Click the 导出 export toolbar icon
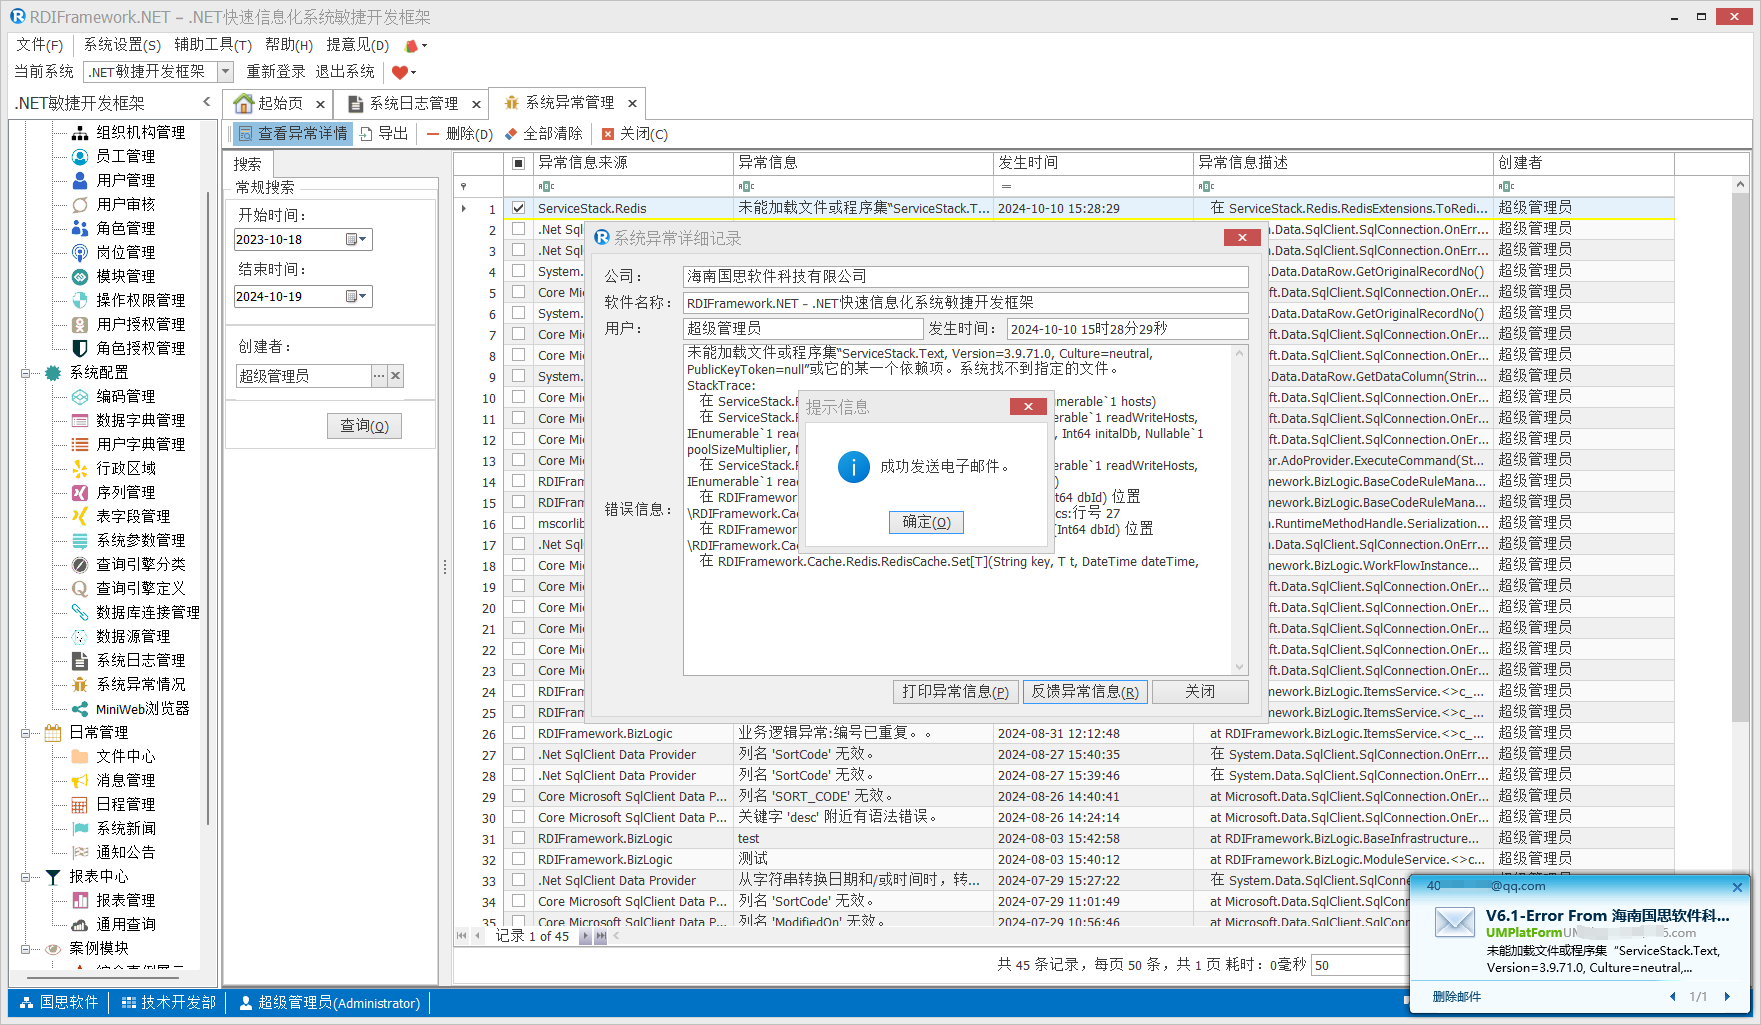The width and height of the screenshot is (1761, 1025). pos(367,134)
